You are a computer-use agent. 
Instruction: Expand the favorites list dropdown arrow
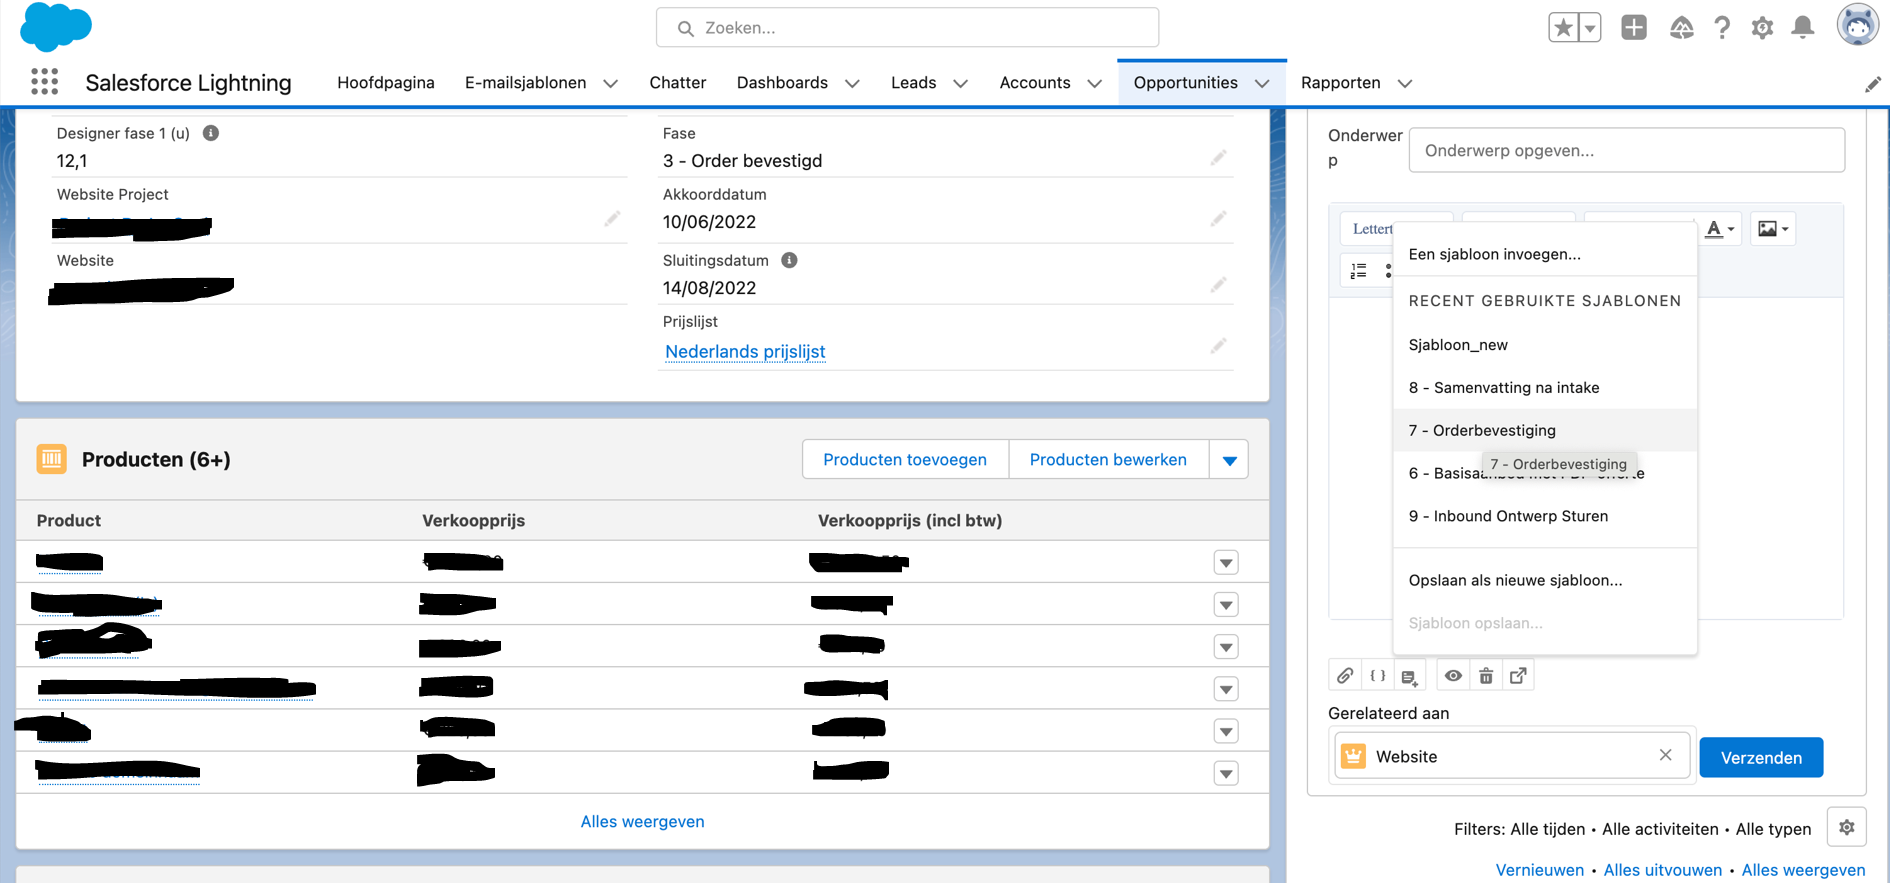pos(1590,28)
